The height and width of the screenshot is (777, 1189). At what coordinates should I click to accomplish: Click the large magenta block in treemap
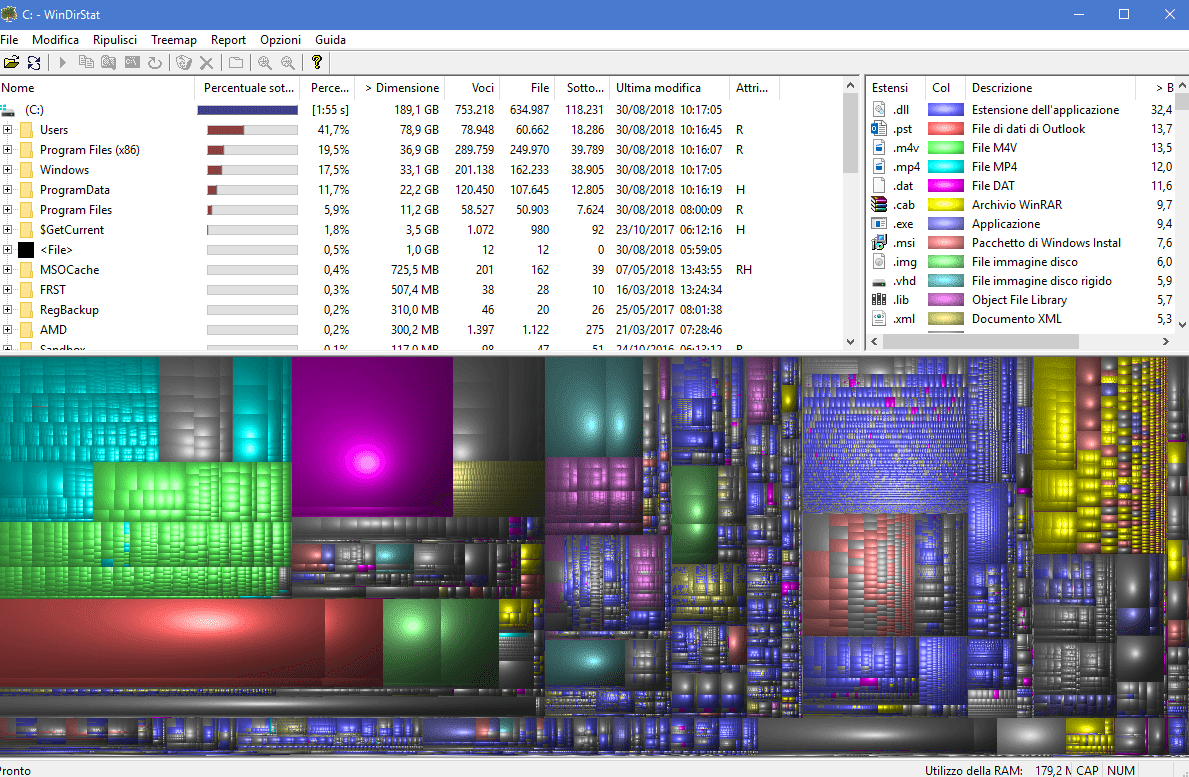371,435
